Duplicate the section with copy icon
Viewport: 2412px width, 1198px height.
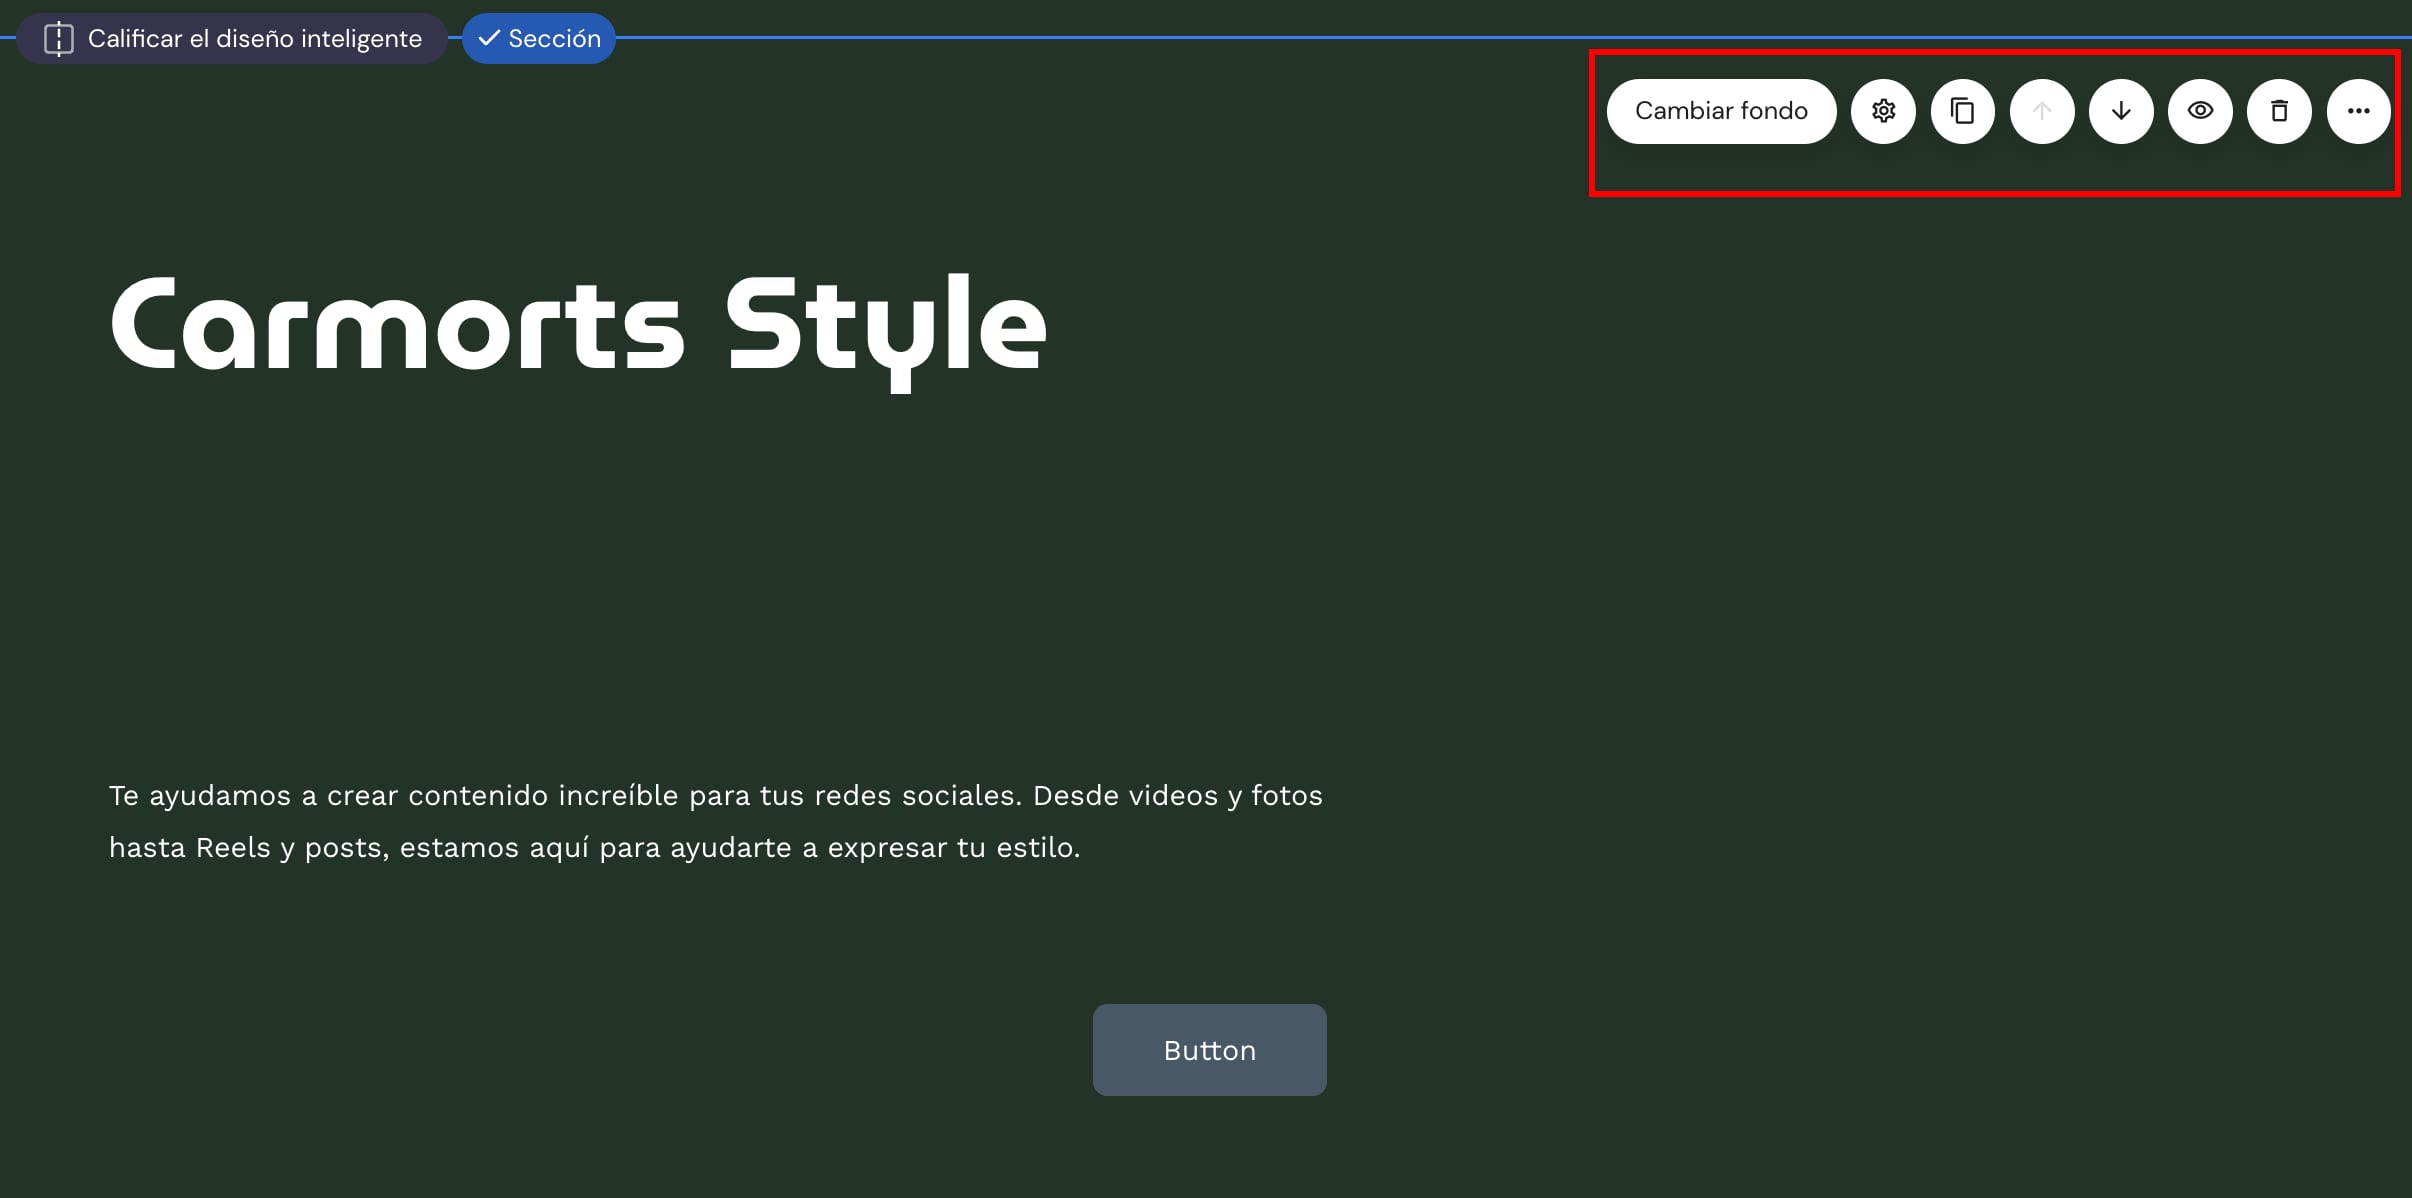pos(1962,111)
